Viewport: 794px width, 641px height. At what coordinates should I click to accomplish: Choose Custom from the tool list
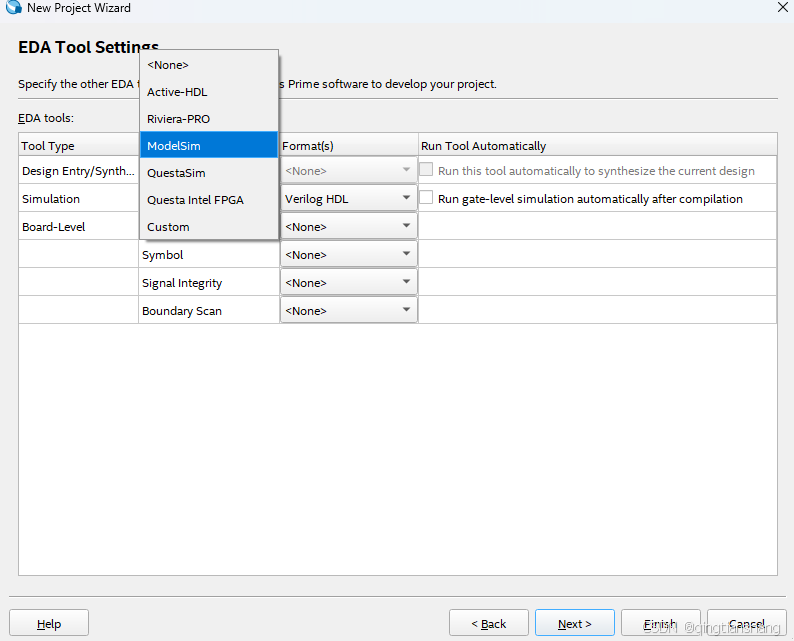209,227
